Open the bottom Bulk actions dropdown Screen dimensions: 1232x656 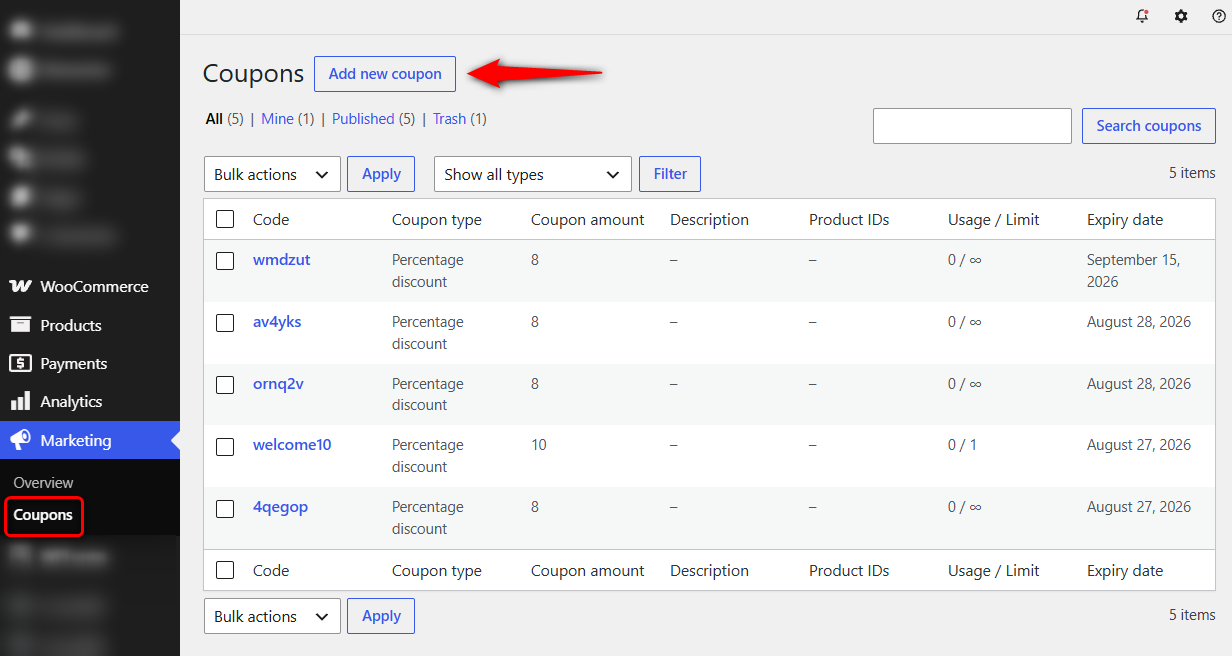272,616
